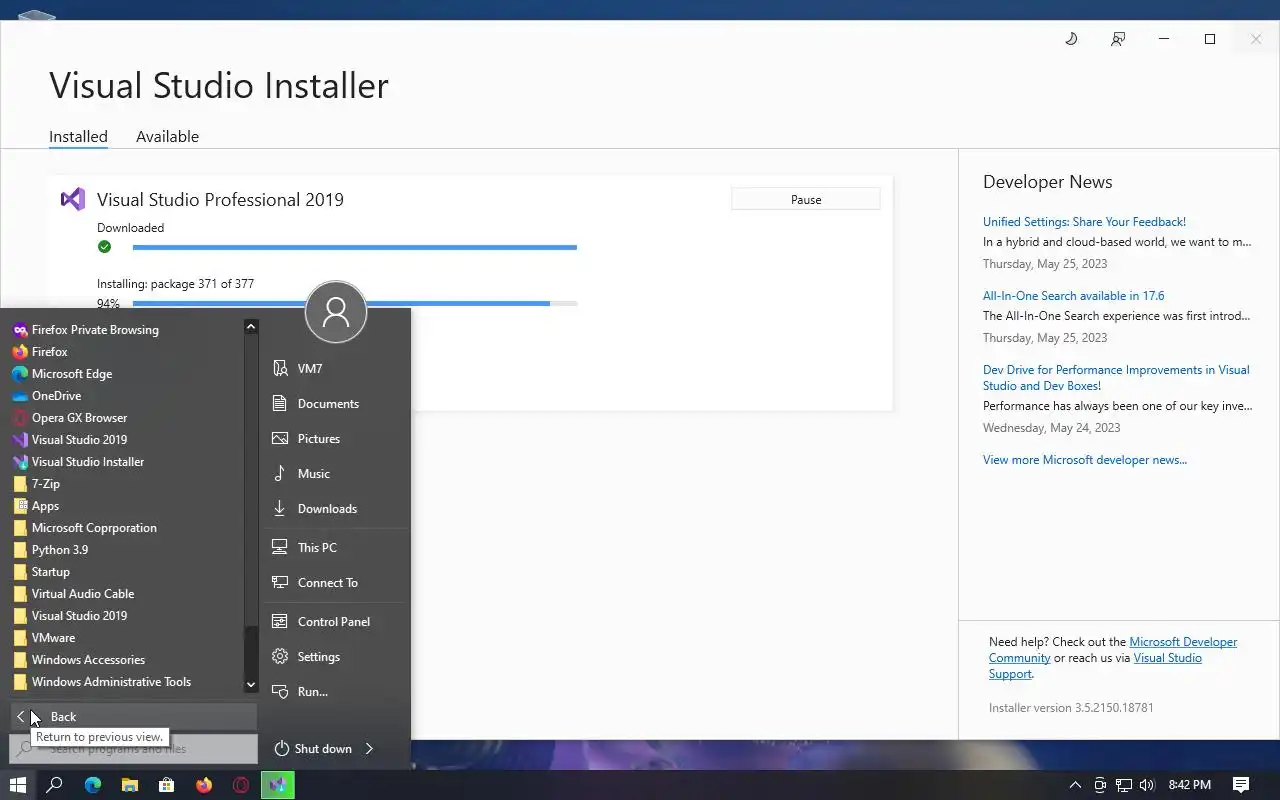Launch Opera GX Browser from program list
This screenshot has width=1280, height=800.
pyautogui.click(x=126, y=418)
